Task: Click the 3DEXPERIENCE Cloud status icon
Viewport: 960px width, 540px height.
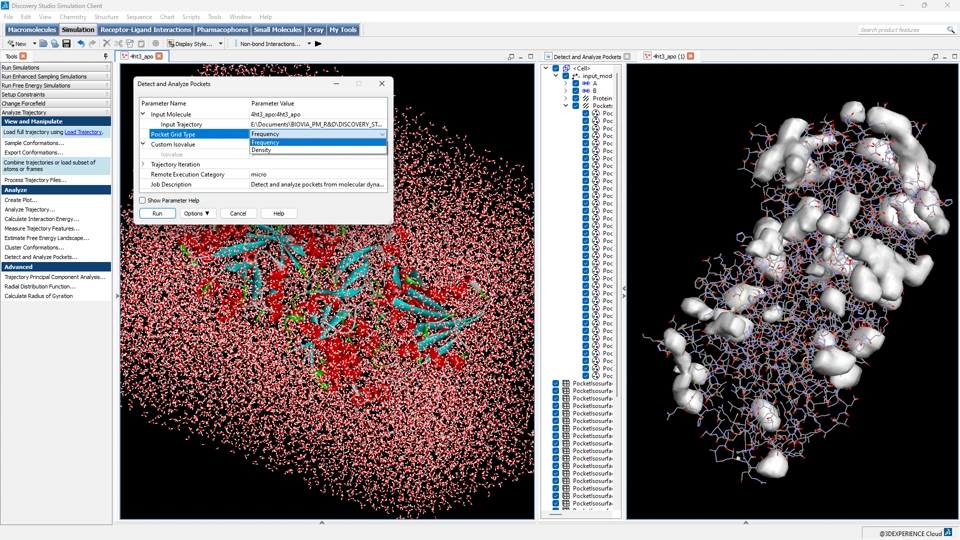Action: click(948, 533)
